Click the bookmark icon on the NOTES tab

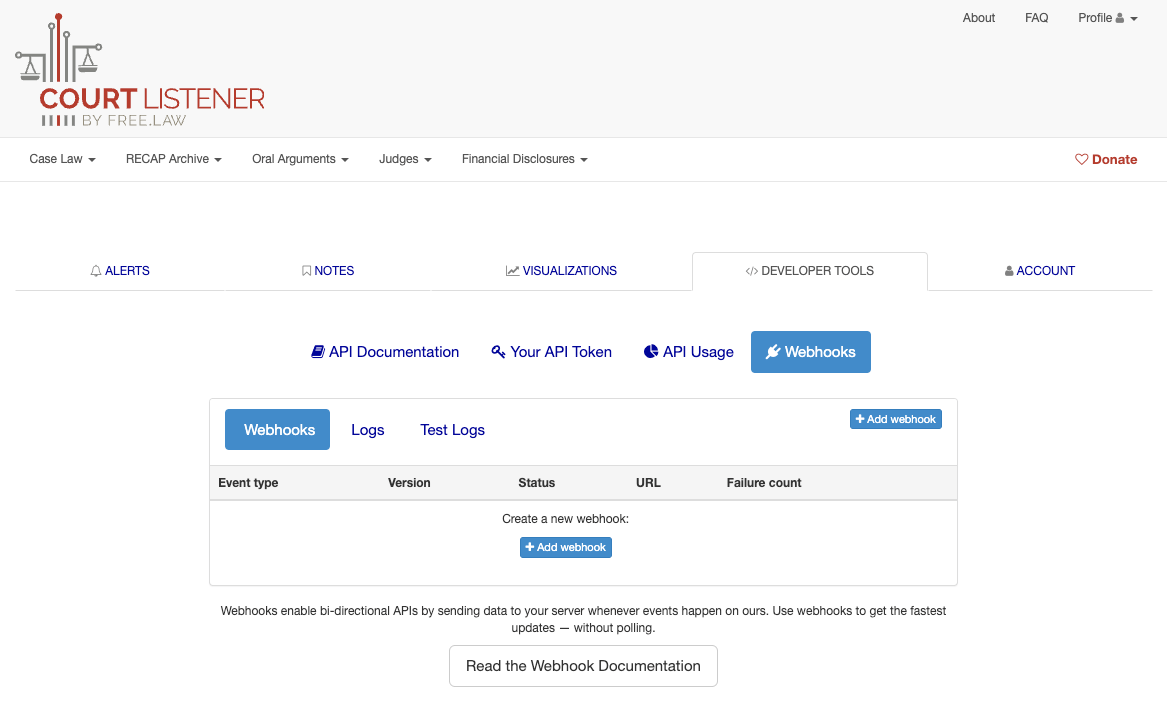tap(306, 270)
